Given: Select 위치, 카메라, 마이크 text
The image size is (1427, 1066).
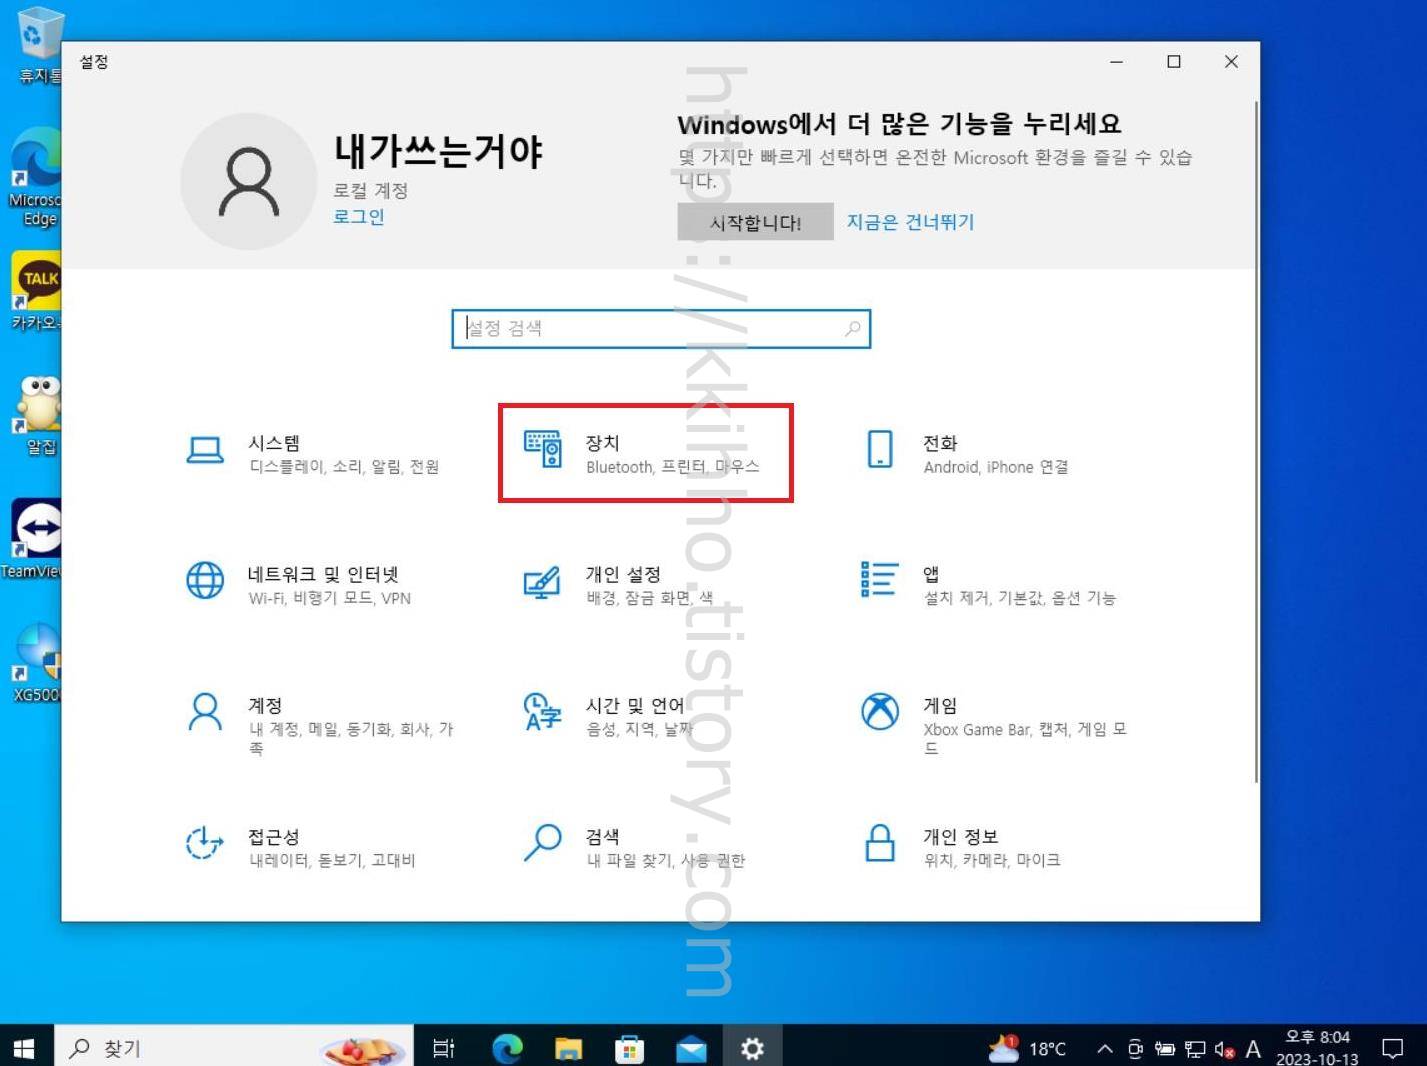Looking at the screenshot, I should (992, 860).
